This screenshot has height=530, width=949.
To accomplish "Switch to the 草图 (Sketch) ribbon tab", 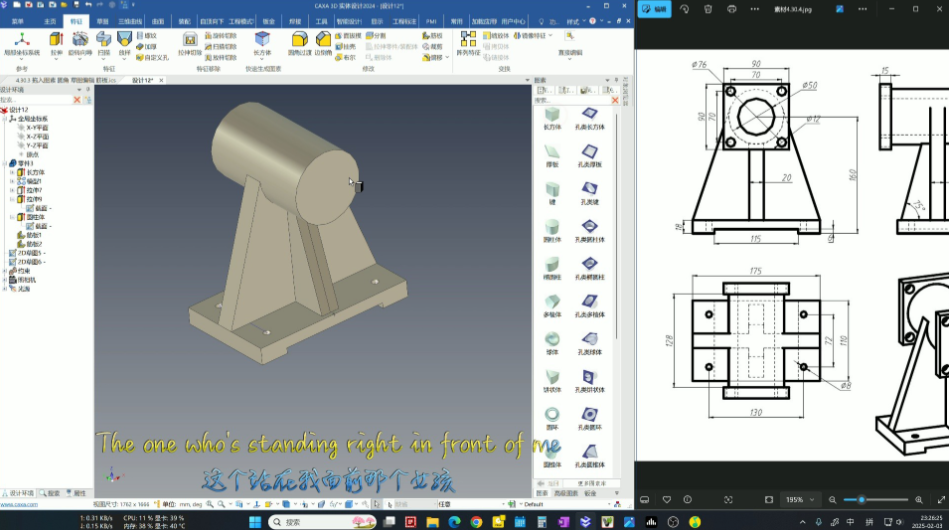I will click(x=102, y=21).
